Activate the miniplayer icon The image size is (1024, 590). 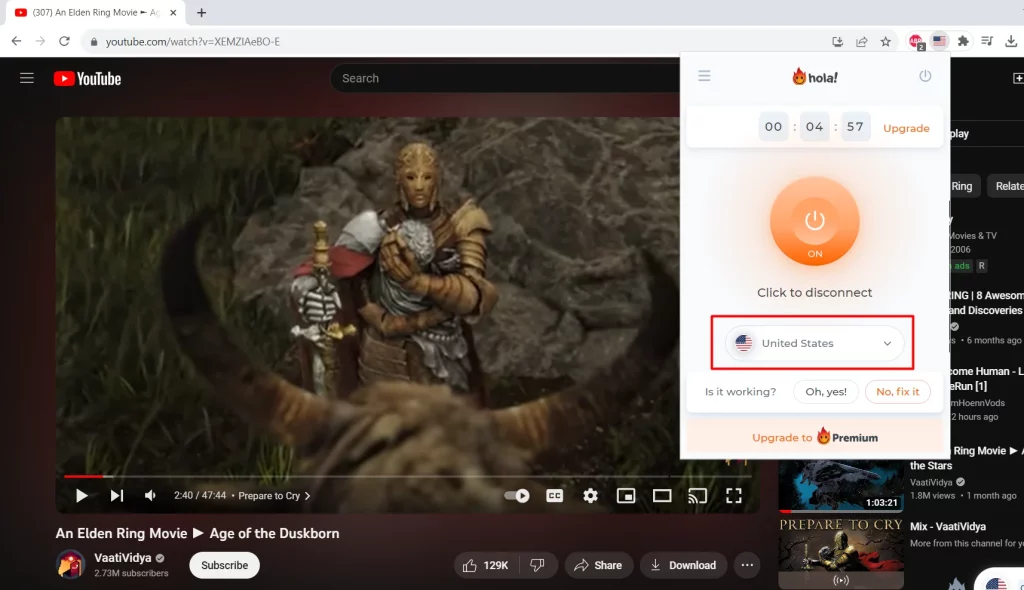tap(625, 495)
